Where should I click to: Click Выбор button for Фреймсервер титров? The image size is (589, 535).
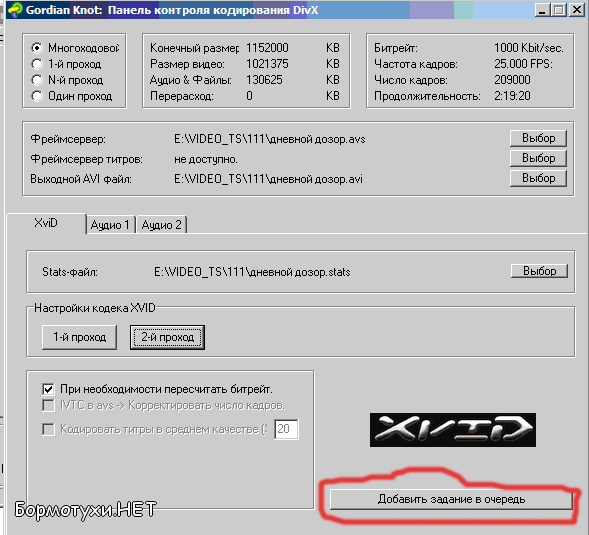point(538,158)
